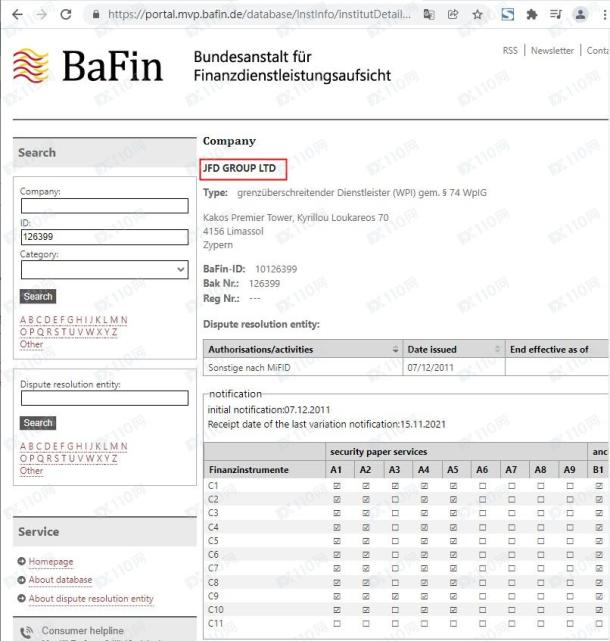
Task: Click the Homepage bullet arrow icon
Action: (x=22, y=562)
